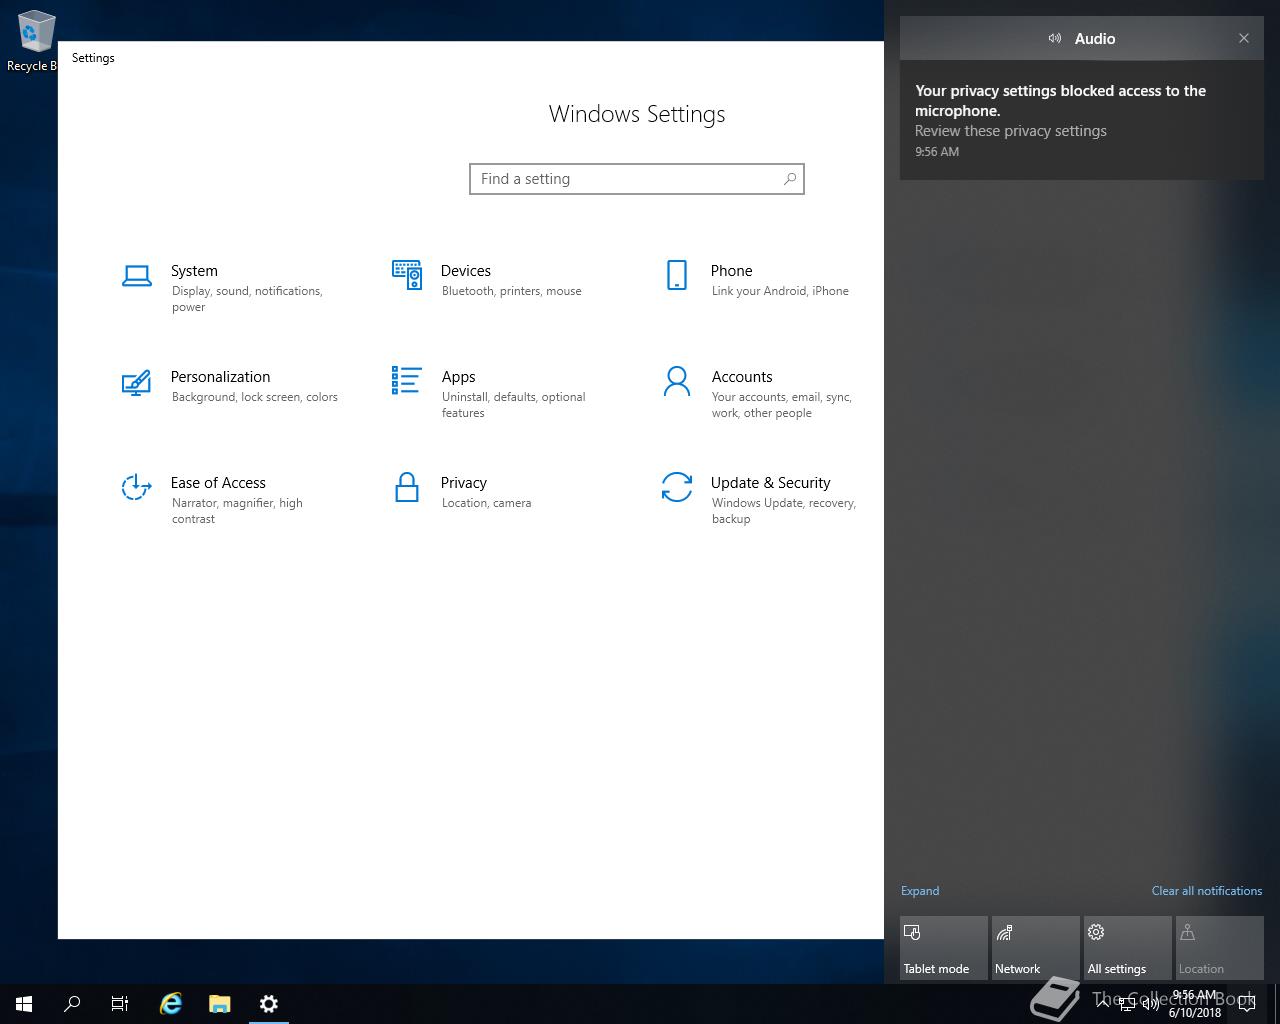The image size is (1280, 1024).
Task: Click the network icon in system tray
Action: [x=1128, y=1004]
